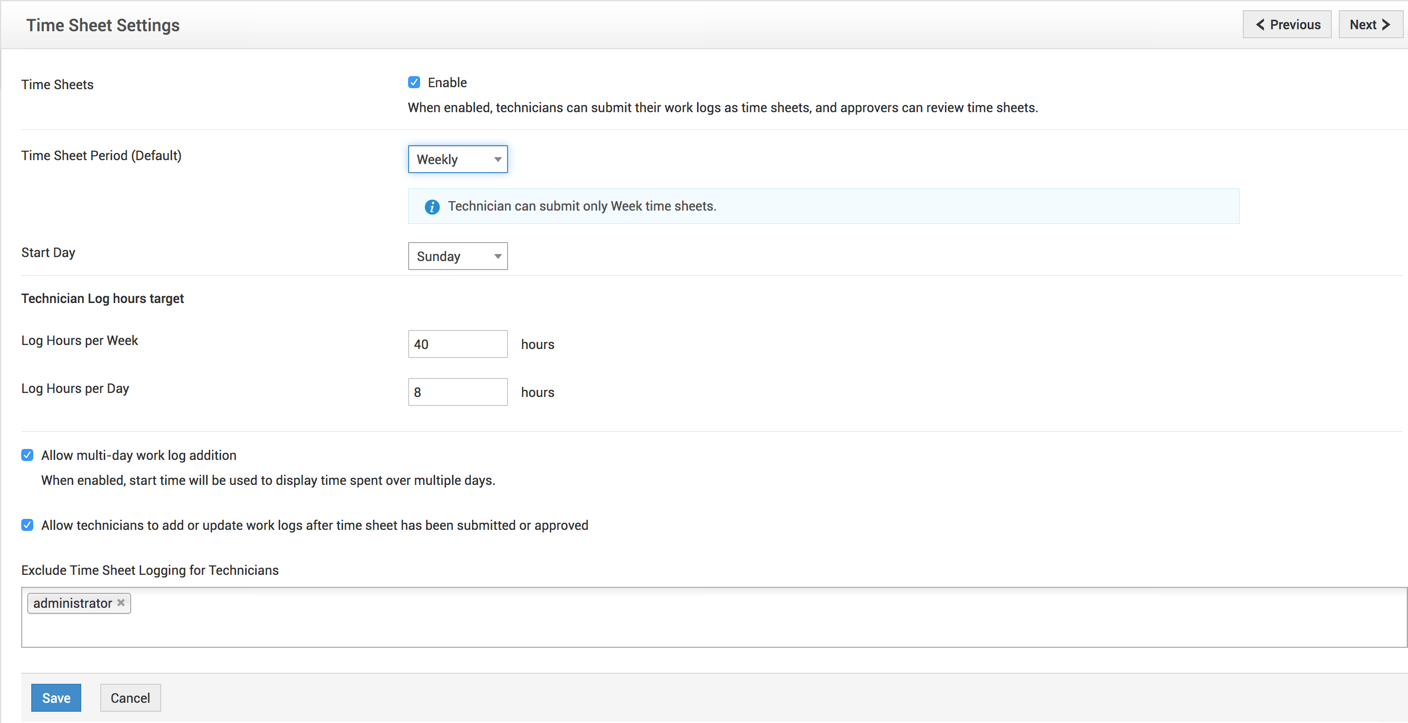Cancel the time sheet changes
This screenshot has width=1408, height=723.
pyautogui.click(x=130, y=698)
